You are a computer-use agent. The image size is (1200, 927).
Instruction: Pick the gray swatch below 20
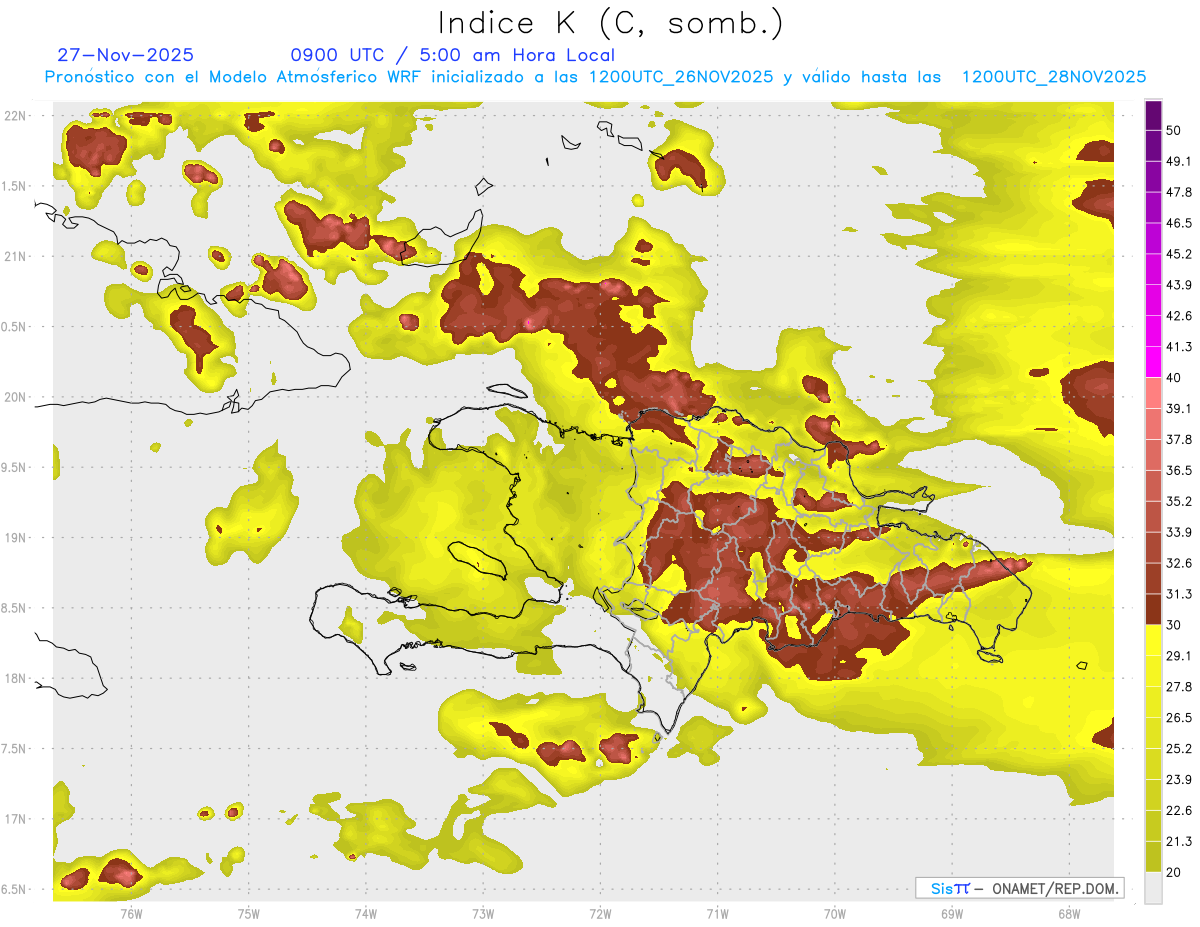pyautogui.click(x=1153, y=887)
